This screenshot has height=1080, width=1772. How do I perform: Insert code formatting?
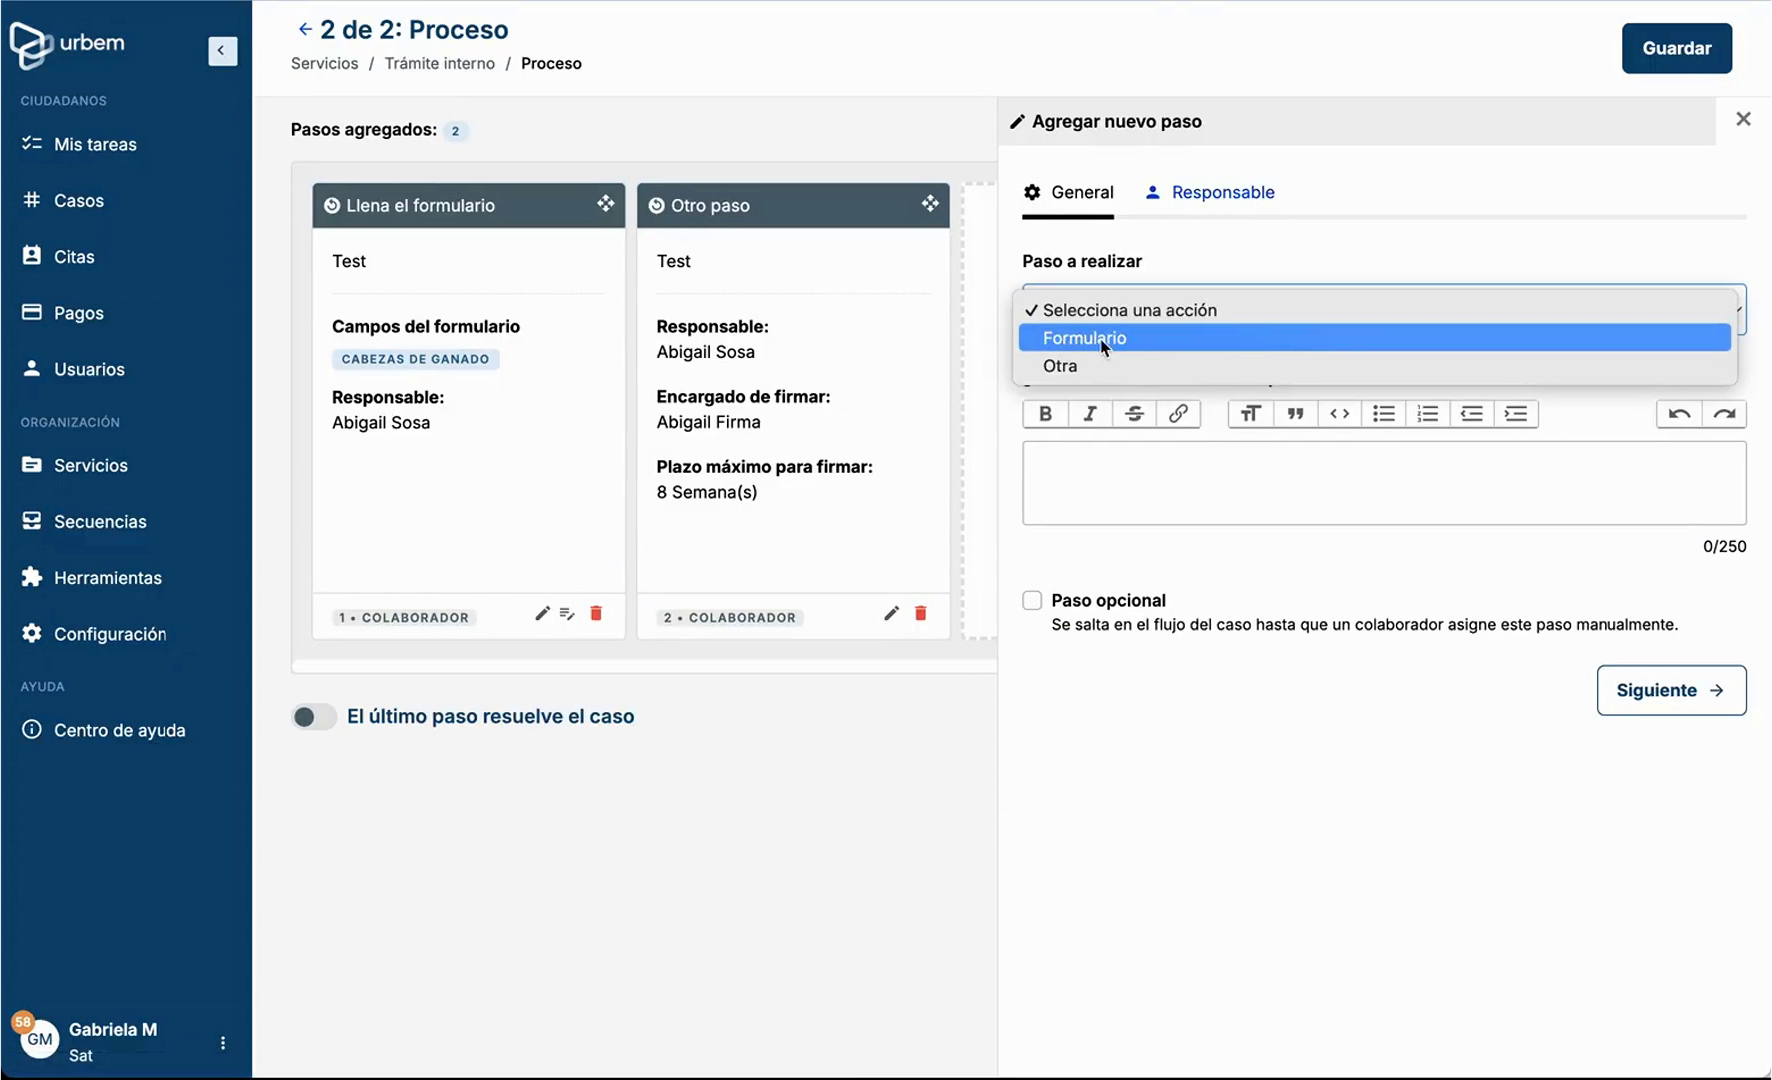(1339, 414)
